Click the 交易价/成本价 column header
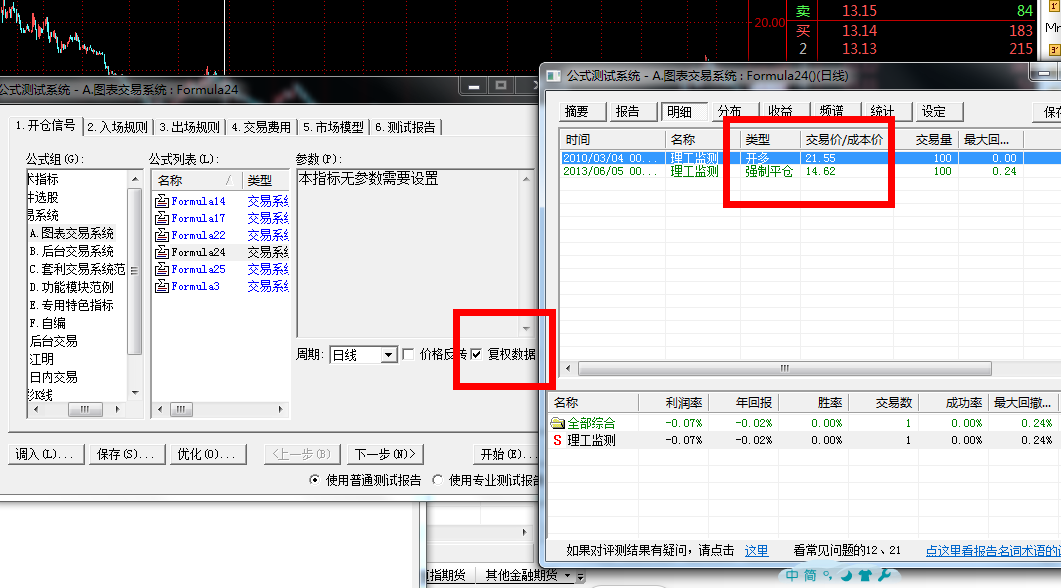 (844, 140)
